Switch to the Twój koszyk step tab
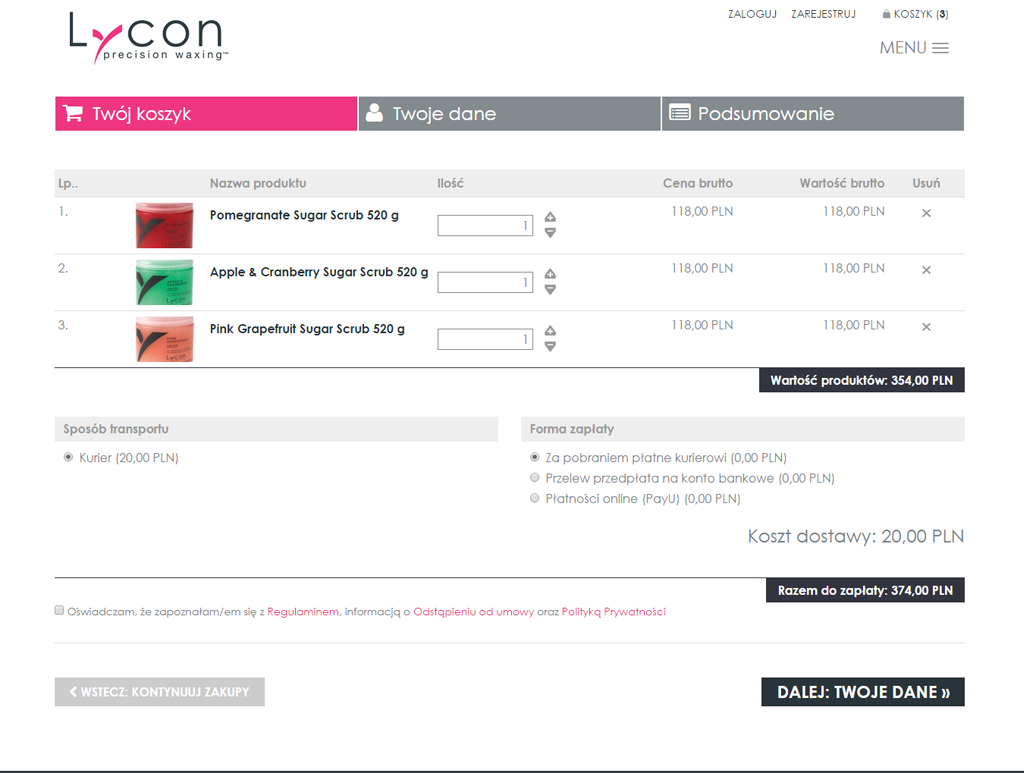The height and width of the screenshot is (773, 1024). click(x=206, y=114)
